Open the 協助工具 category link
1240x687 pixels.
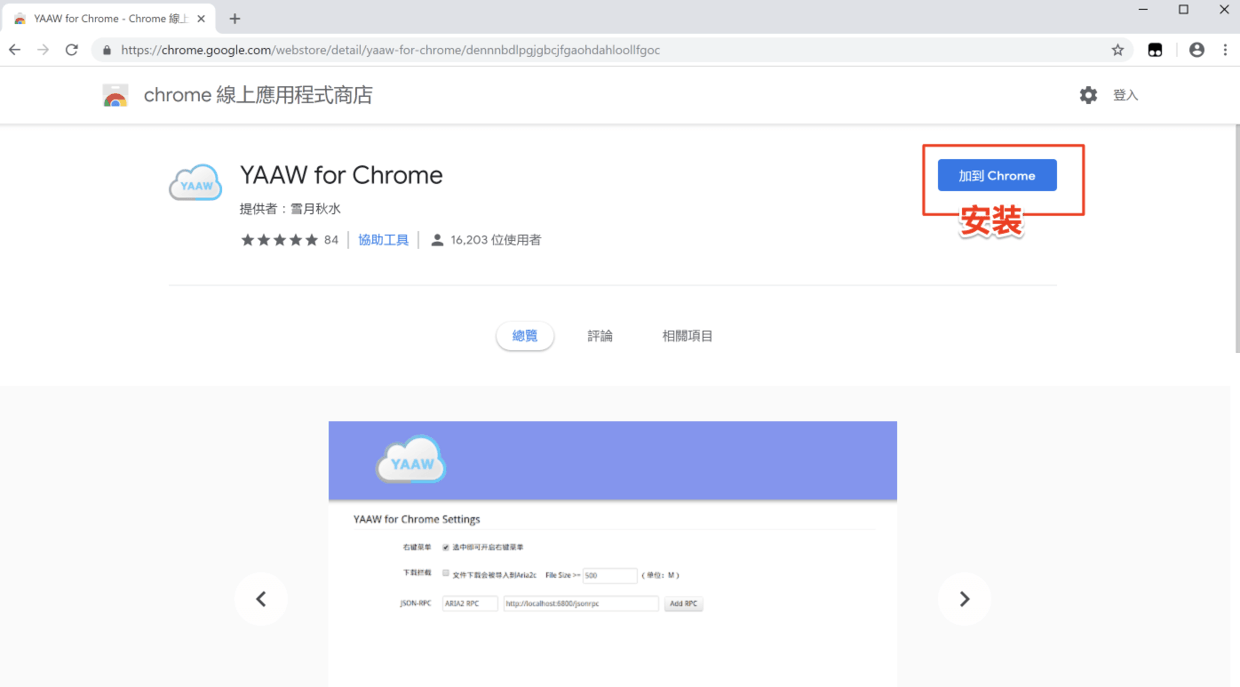tap(384, 240)
